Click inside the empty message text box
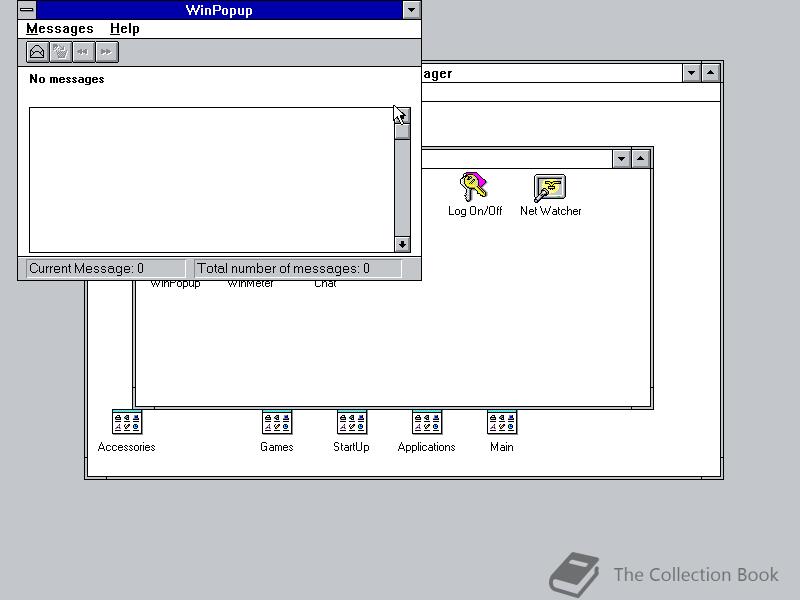The width and height of the screenshot is (800, 600). (212, 180)
